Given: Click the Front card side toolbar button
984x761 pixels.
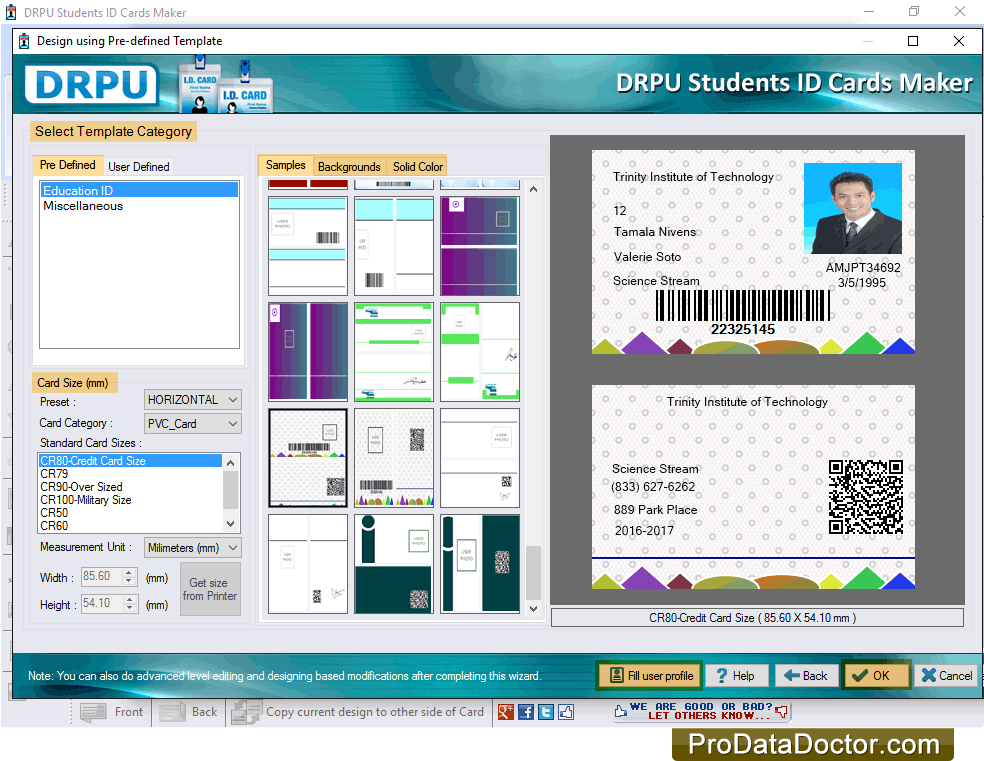Looking at the screenshot, I should [112, 712].
